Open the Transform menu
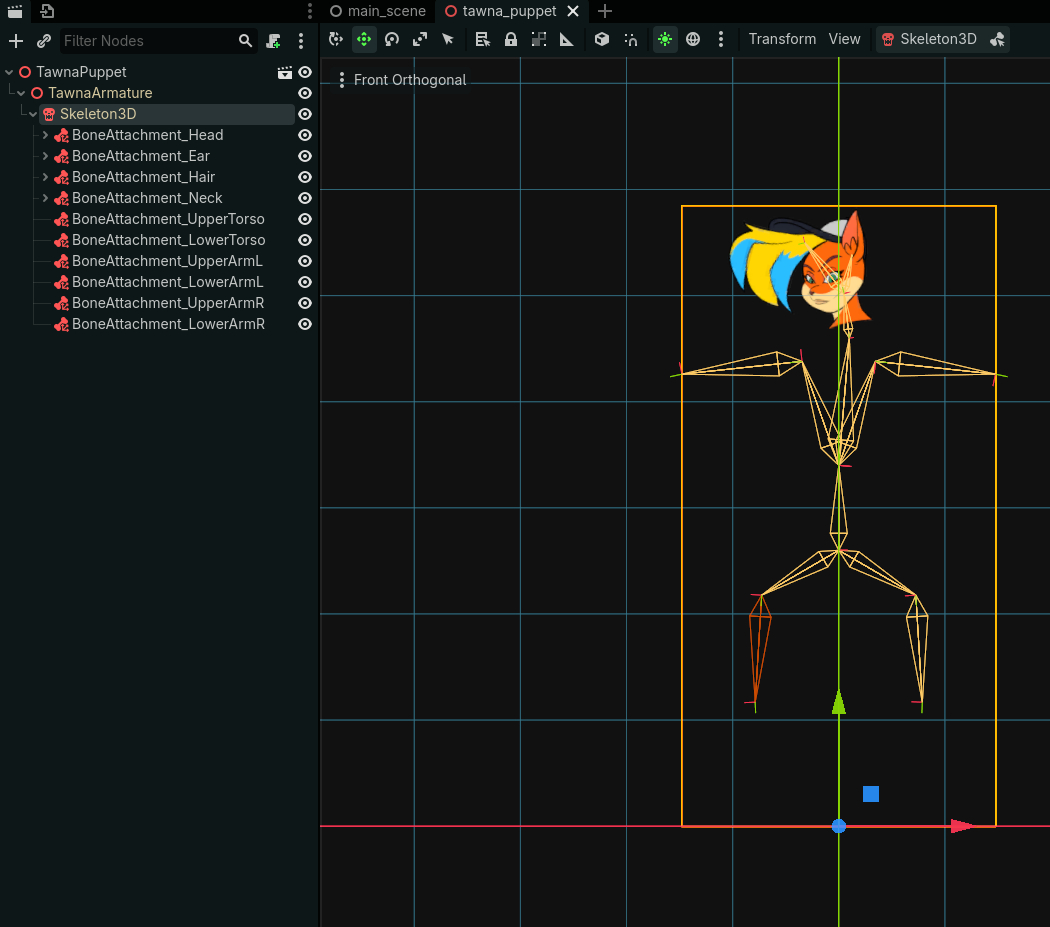This screenshot has width=1050, height=927. pos(782,39)
